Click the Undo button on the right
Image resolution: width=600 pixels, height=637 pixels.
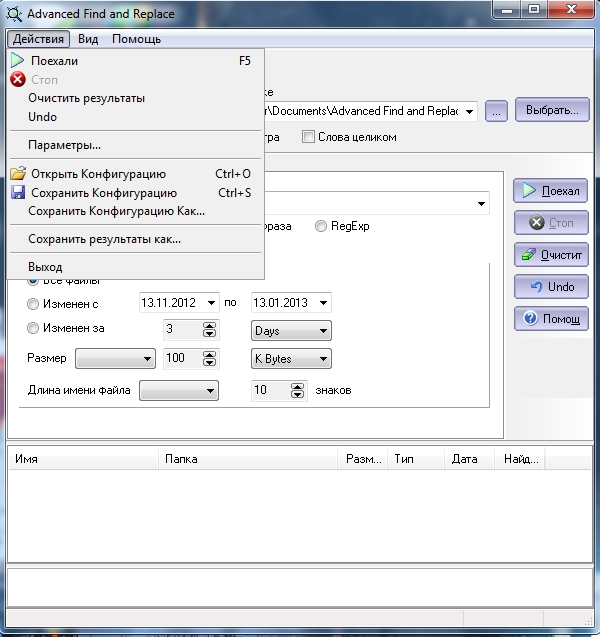tap(551, 287)
